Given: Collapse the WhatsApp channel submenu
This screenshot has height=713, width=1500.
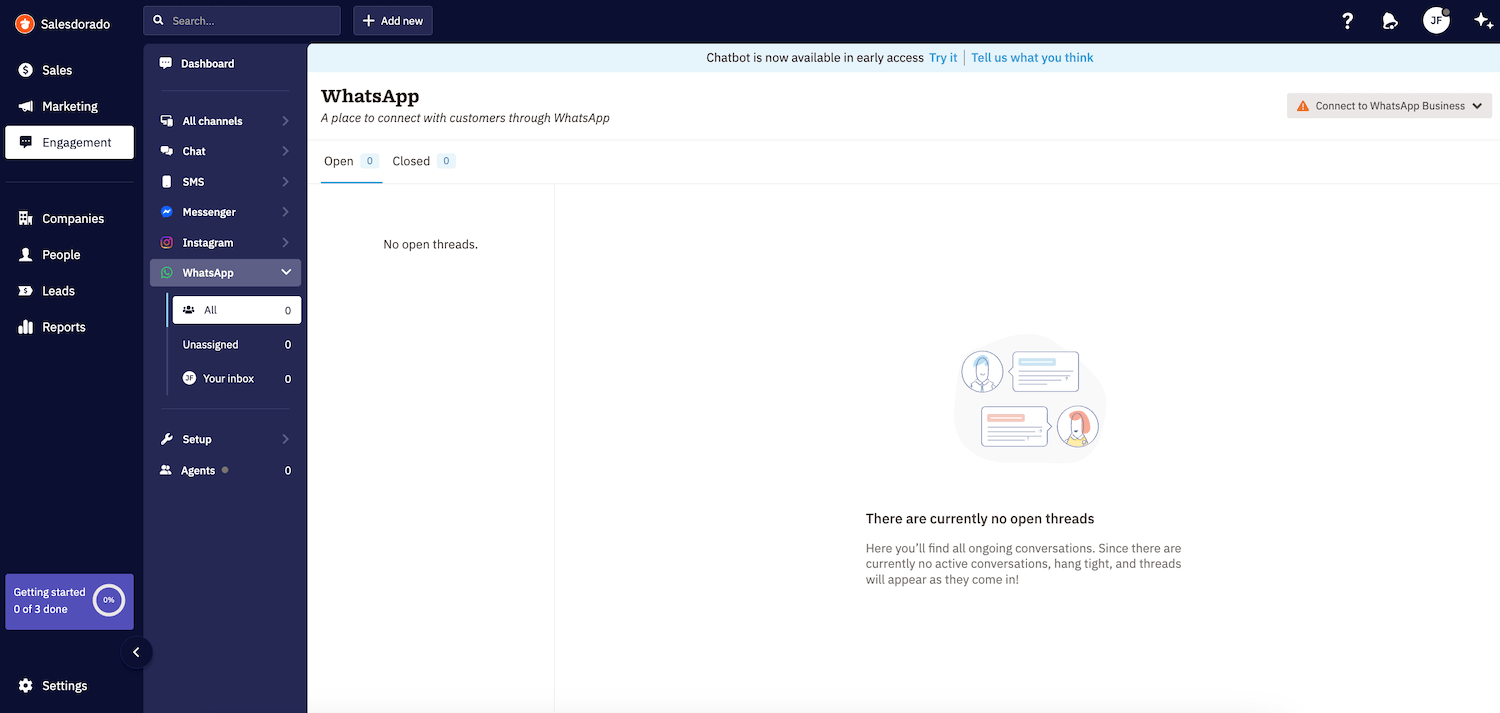Looking at the screenshot, I should coord(286,273).
